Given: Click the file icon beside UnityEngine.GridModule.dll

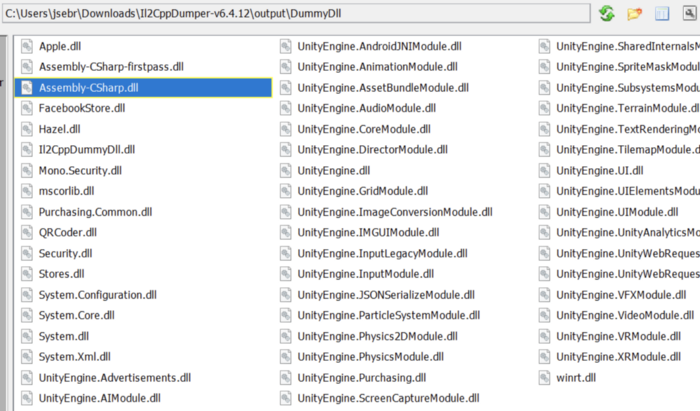Looking at the screenshot, I should click(286, 191).
